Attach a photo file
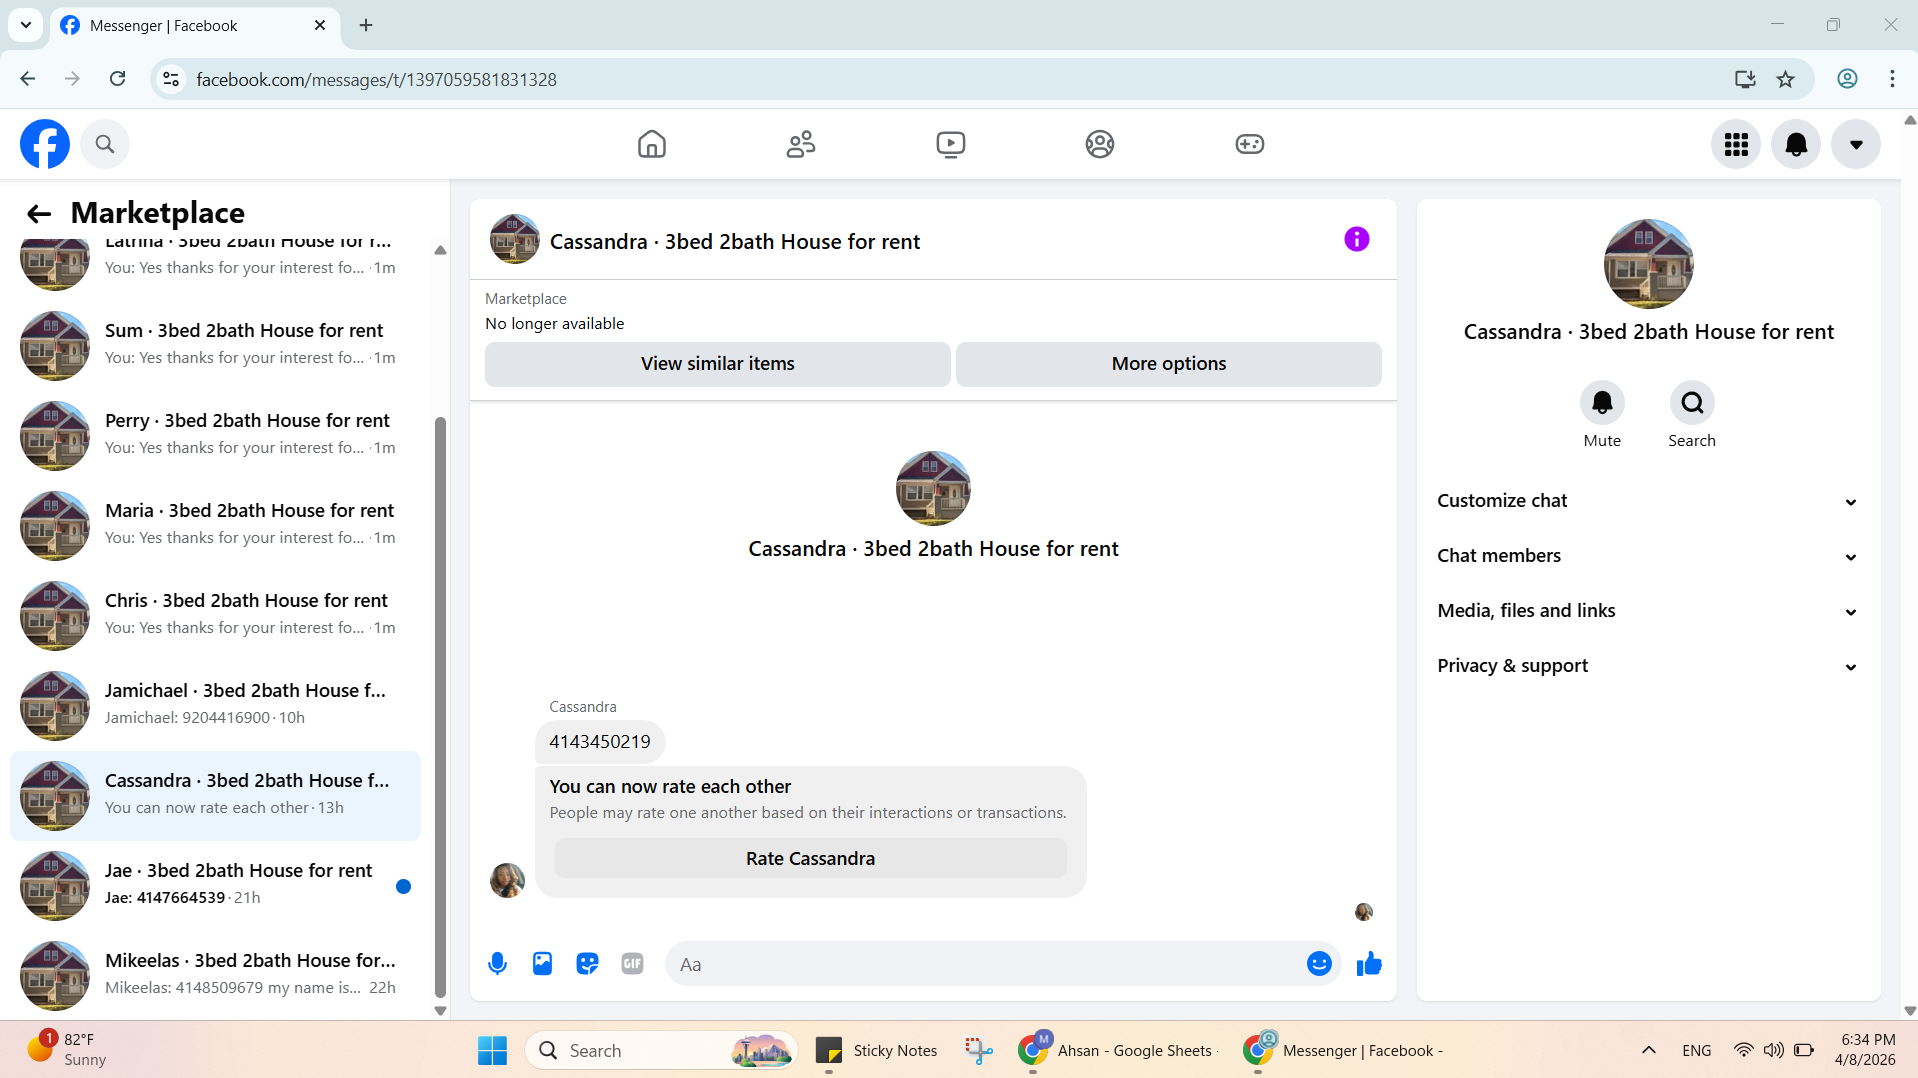The height and width of the screenshot is (1078, 1918). click(542, 964)
